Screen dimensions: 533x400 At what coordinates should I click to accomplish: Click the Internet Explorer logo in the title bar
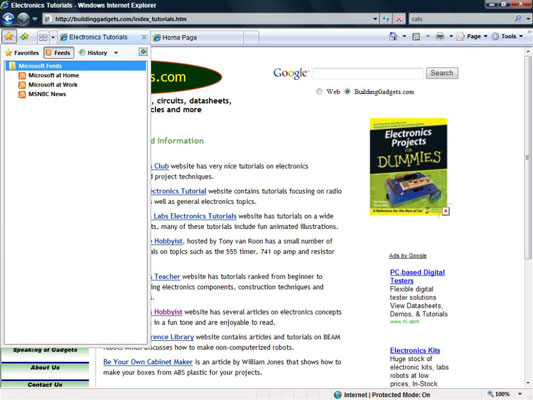click(4, 5)
